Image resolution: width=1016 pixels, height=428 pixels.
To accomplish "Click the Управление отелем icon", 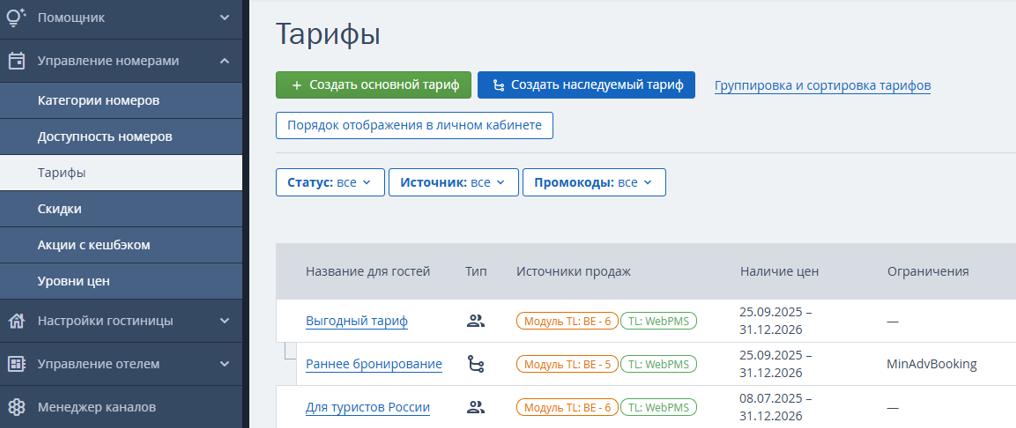I will pyautogui.click(x=16, y=364).
